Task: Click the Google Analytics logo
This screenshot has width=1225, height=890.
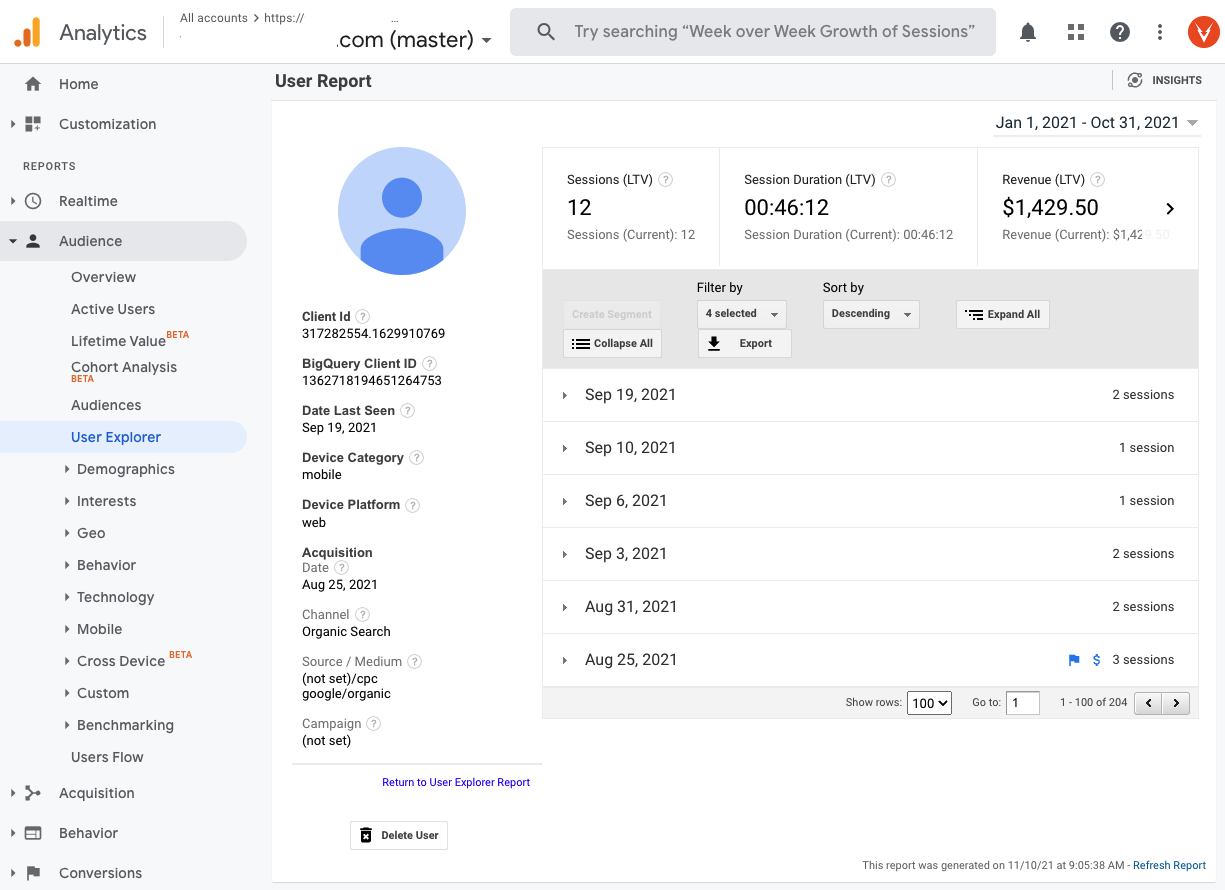Action: pos(27,31)
